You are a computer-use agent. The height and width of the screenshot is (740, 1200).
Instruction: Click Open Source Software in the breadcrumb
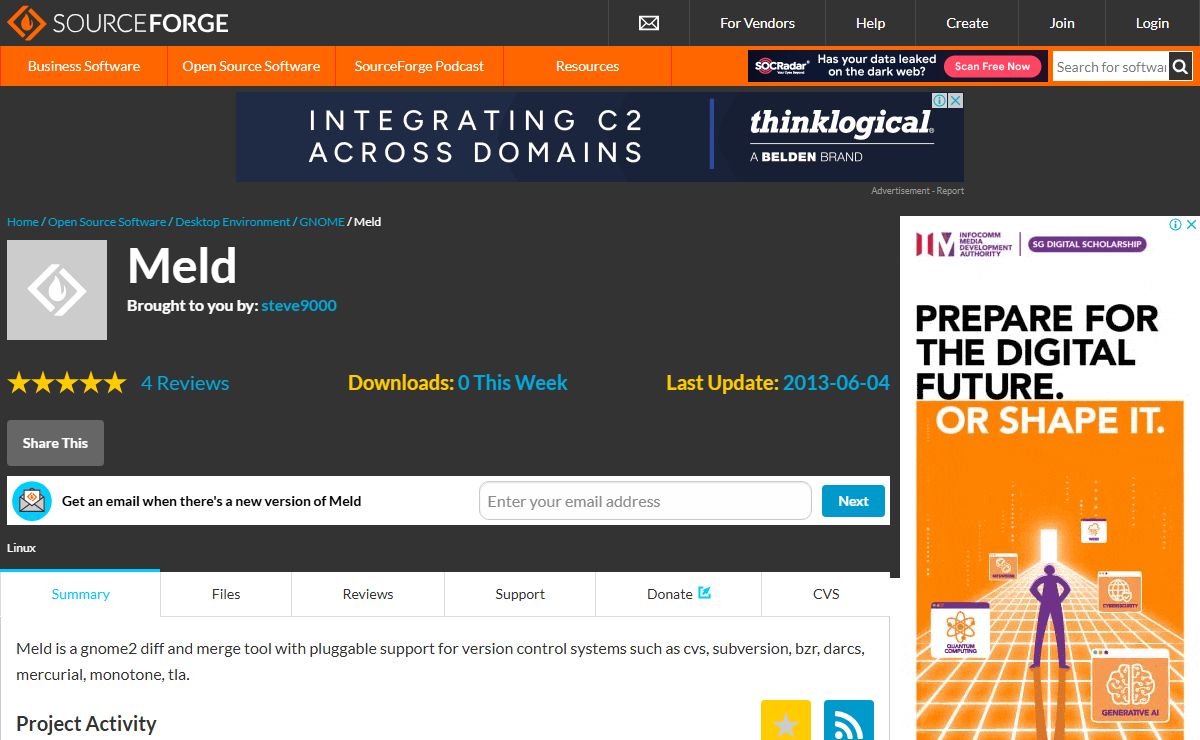(x=107, y=222)
